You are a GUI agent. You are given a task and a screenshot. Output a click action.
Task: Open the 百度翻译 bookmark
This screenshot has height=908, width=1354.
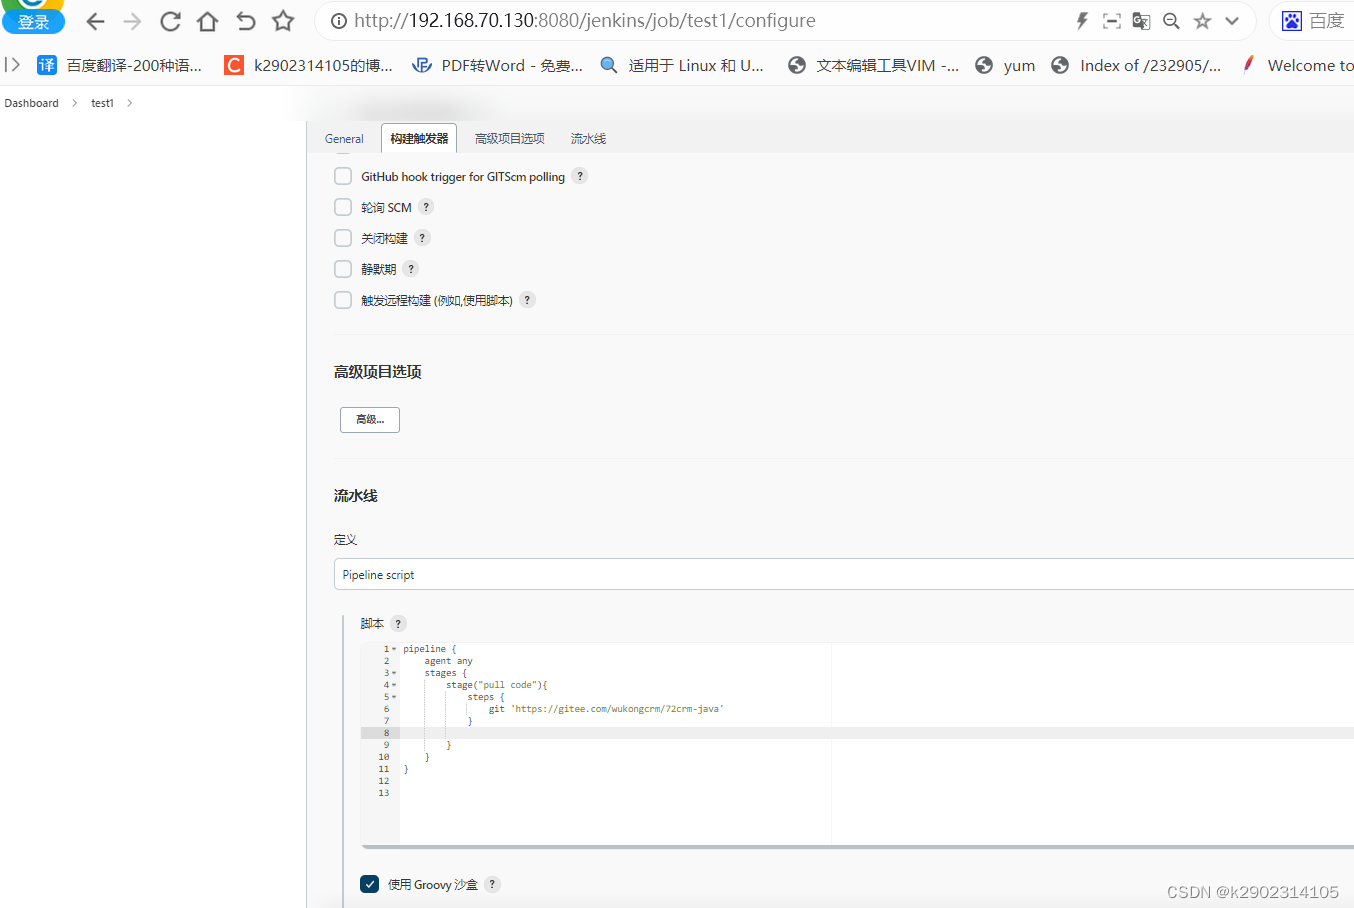click(x=120, y=65)
